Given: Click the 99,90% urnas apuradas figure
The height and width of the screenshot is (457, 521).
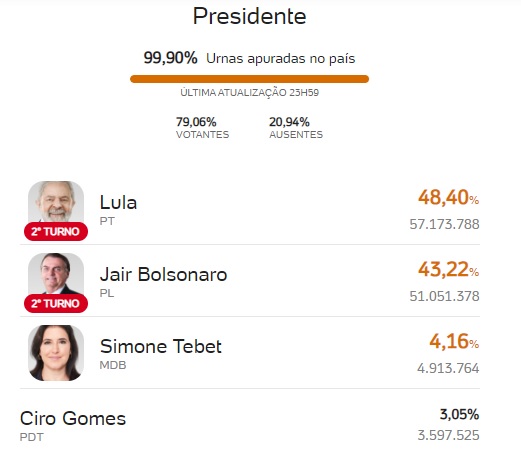Looking at the screenshot, I should [x=170, y=58].
